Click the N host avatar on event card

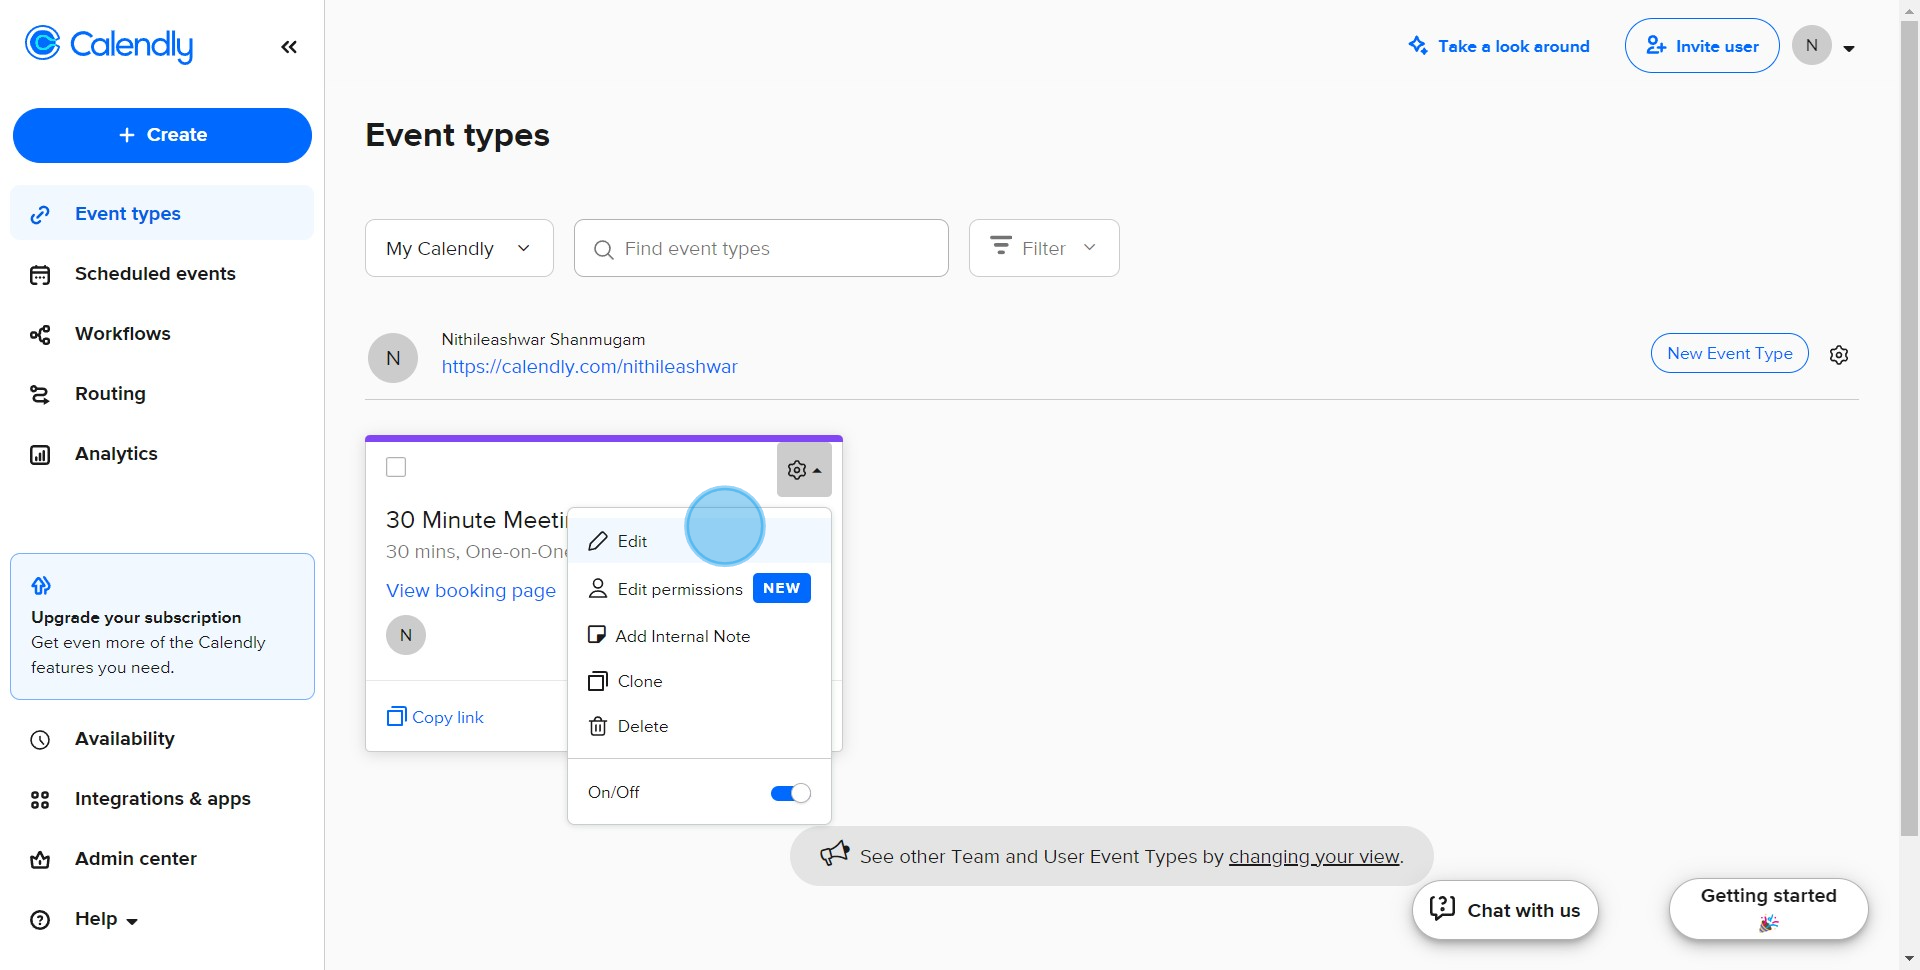click(406, 635)
